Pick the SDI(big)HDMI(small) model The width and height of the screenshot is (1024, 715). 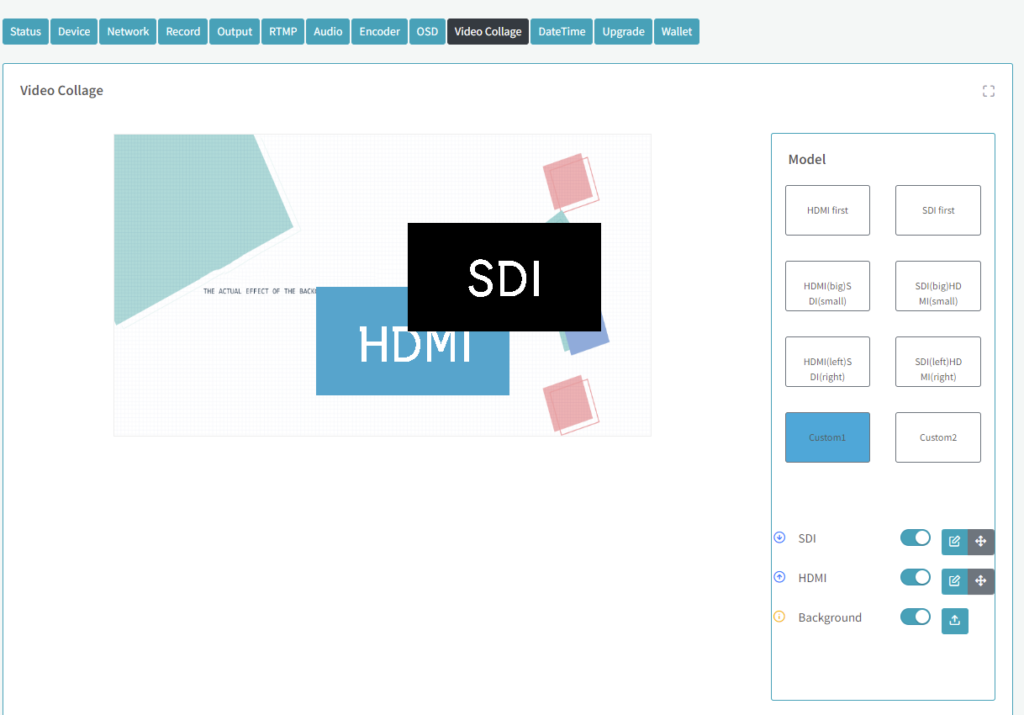(x=937, y=286)
